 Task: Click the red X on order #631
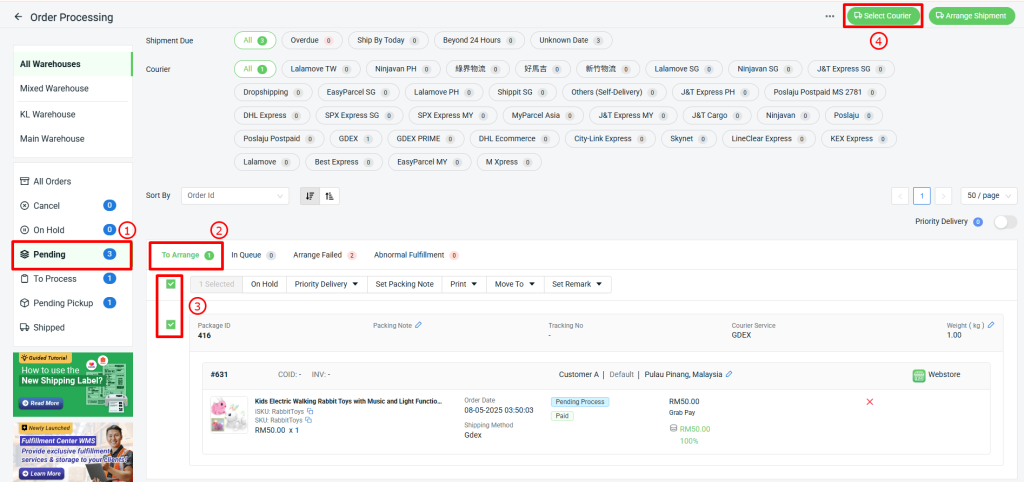coord(869,402)
